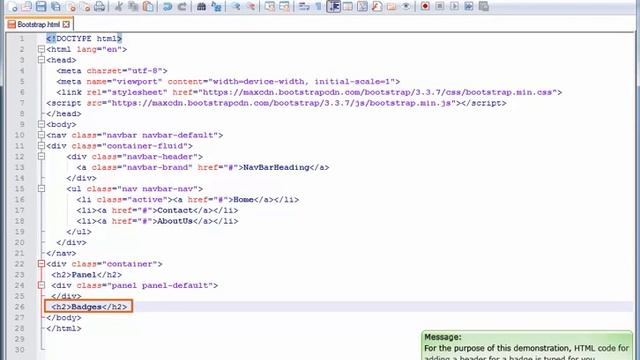This screenshot has width=640, height=360.
Task: Play back the recorded macro icon
Action: click(454, 6)
